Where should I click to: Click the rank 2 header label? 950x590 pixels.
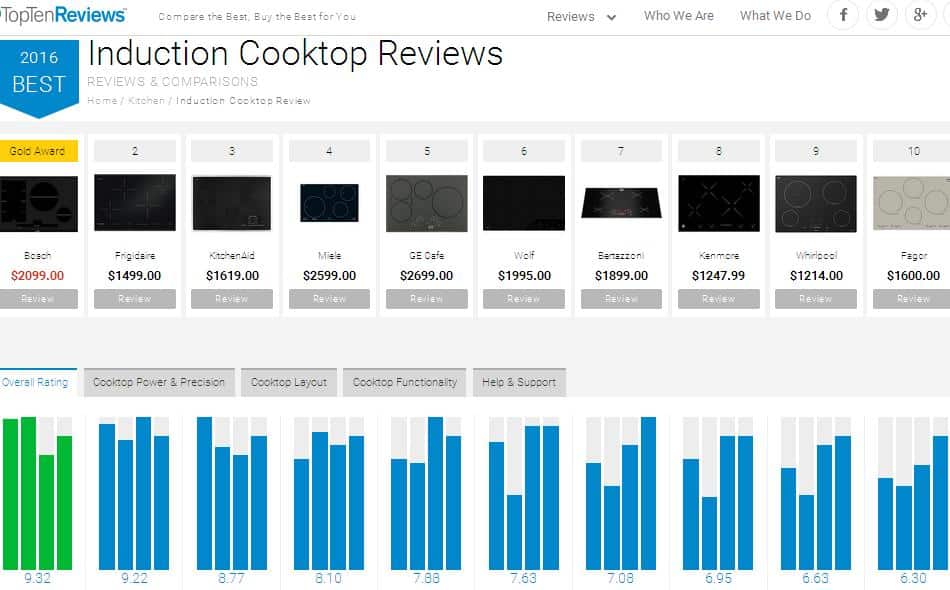pos(135,151)
